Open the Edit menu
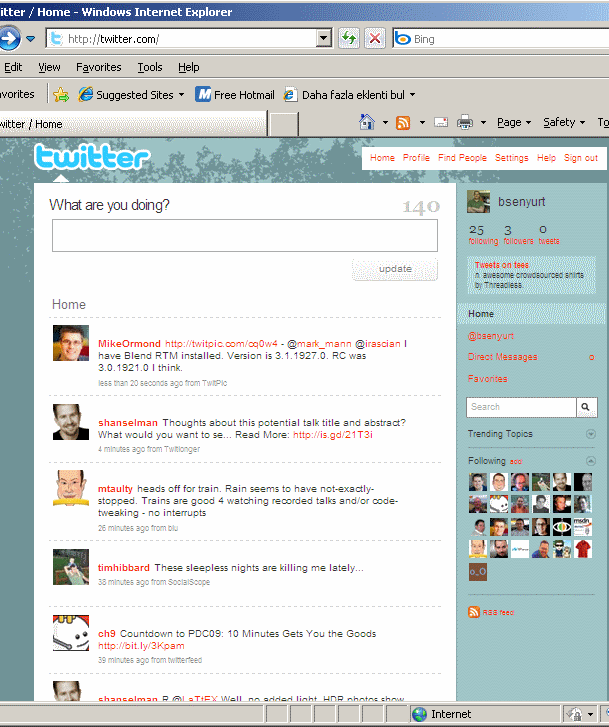609x727 pixels. click(x=13, y=67)
